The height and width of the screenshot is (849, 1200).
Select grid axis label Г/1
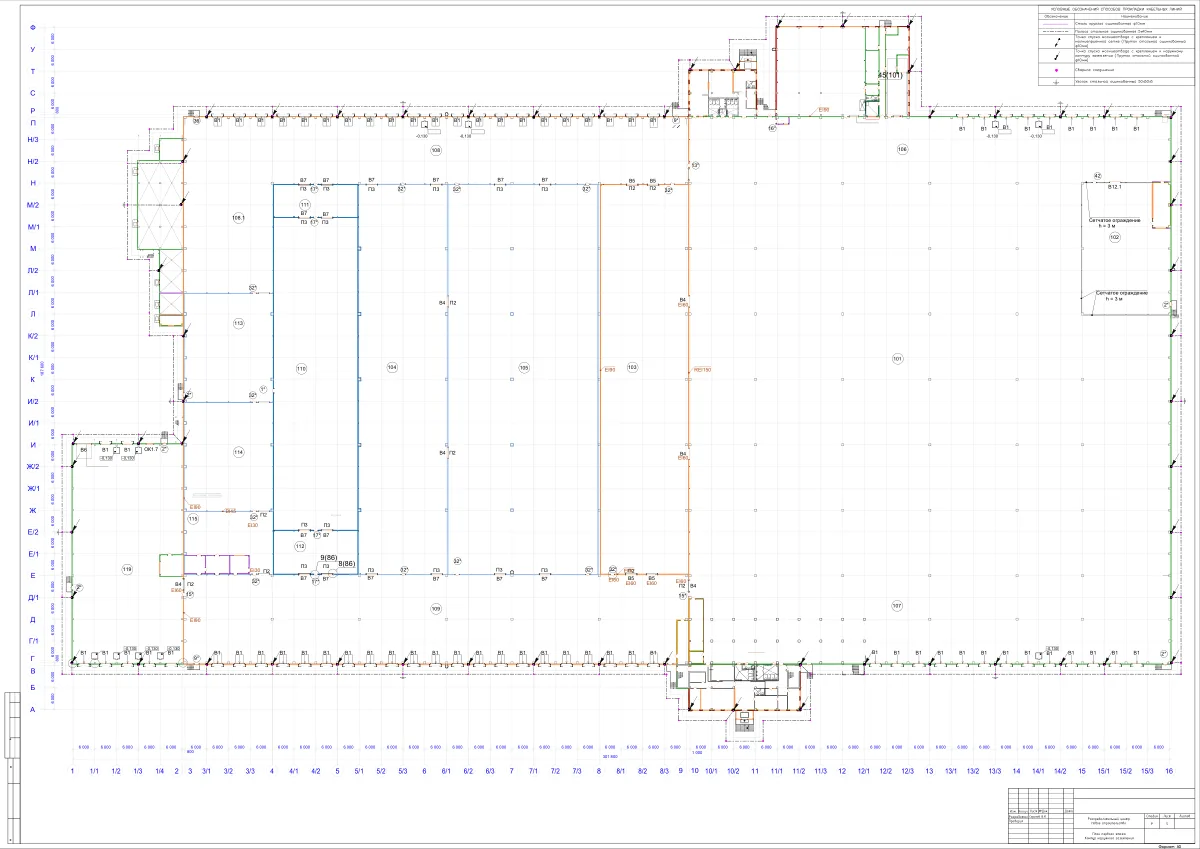tap(33, 641)
